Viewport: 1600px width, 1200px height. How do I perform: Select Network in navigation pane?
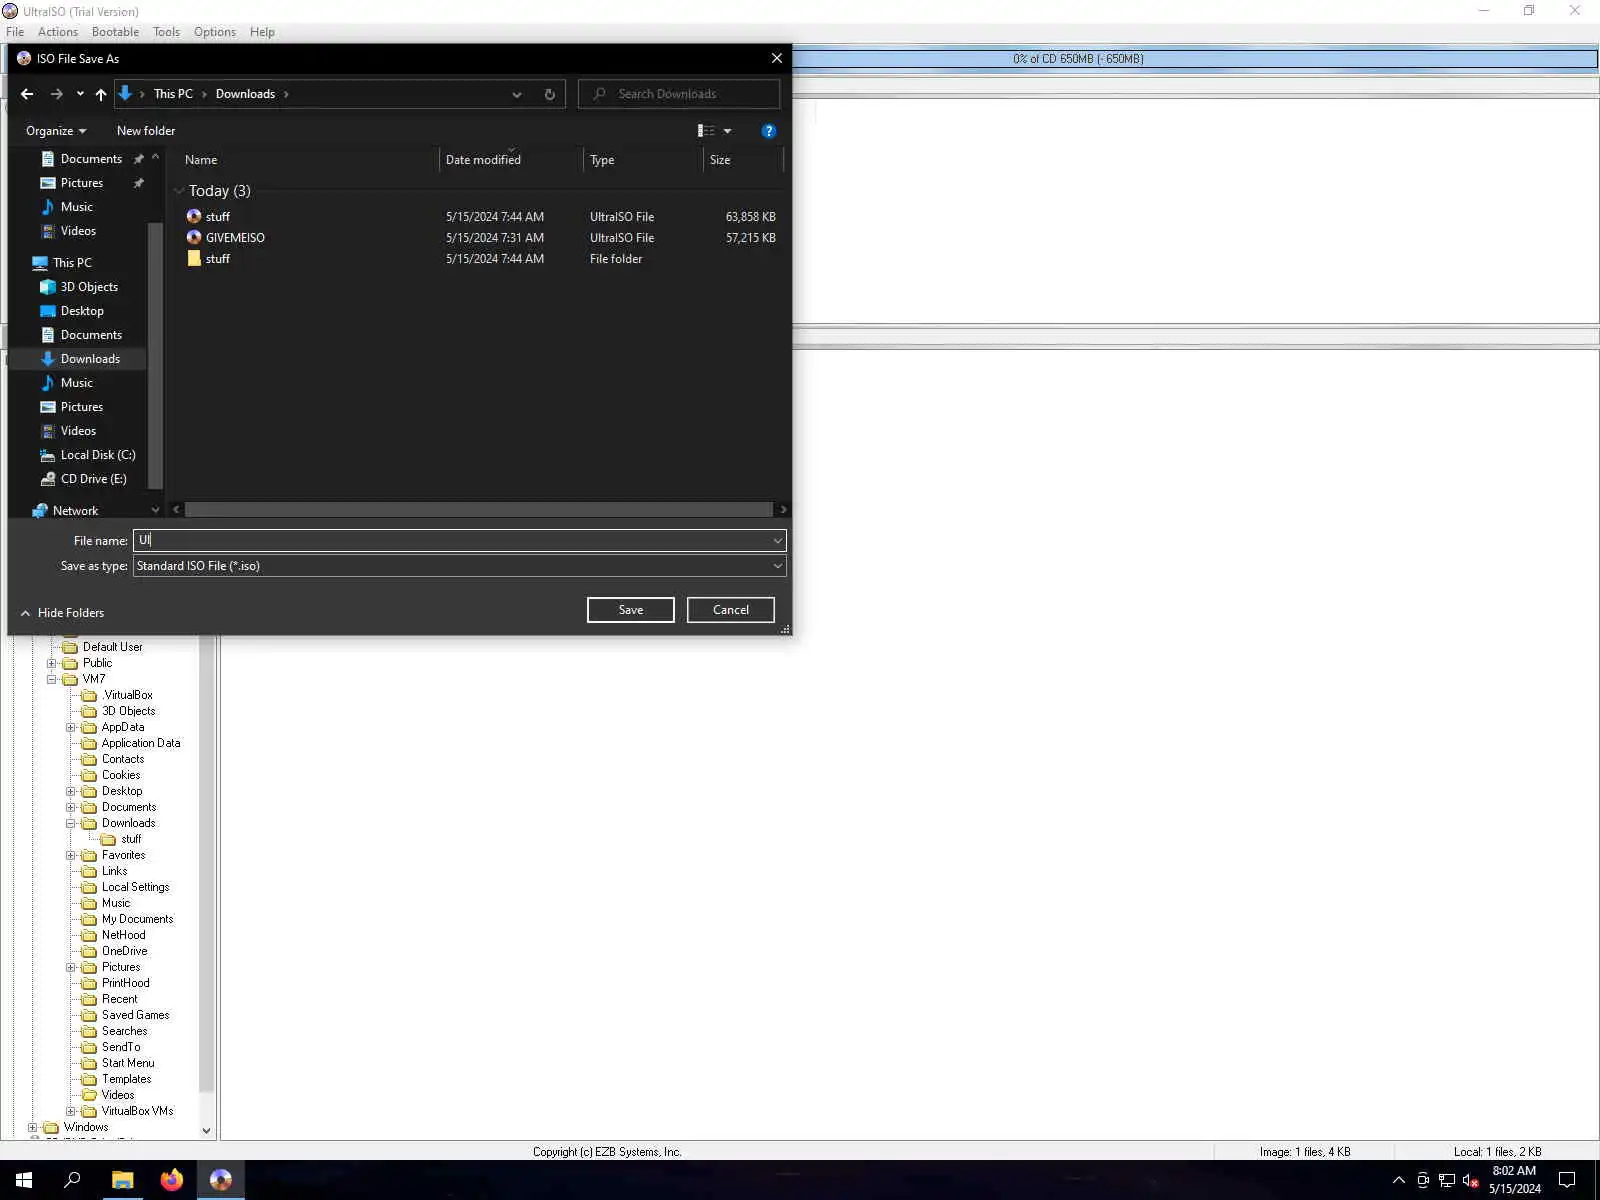tap(75, 511)
